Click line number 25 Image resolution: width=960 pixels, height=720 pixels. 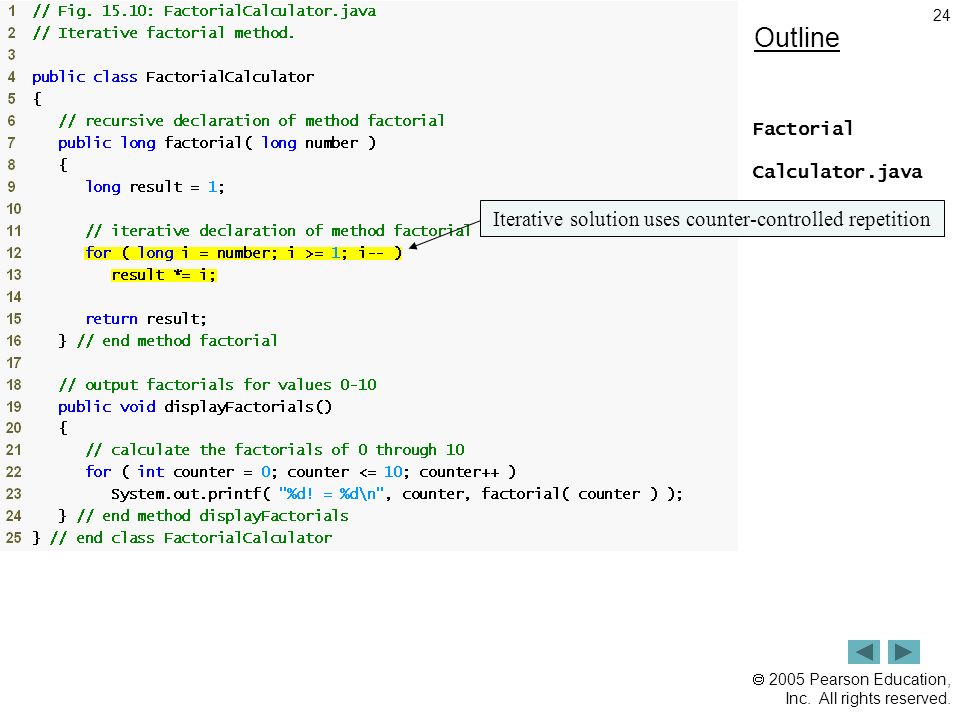click(x=13, y=538)
